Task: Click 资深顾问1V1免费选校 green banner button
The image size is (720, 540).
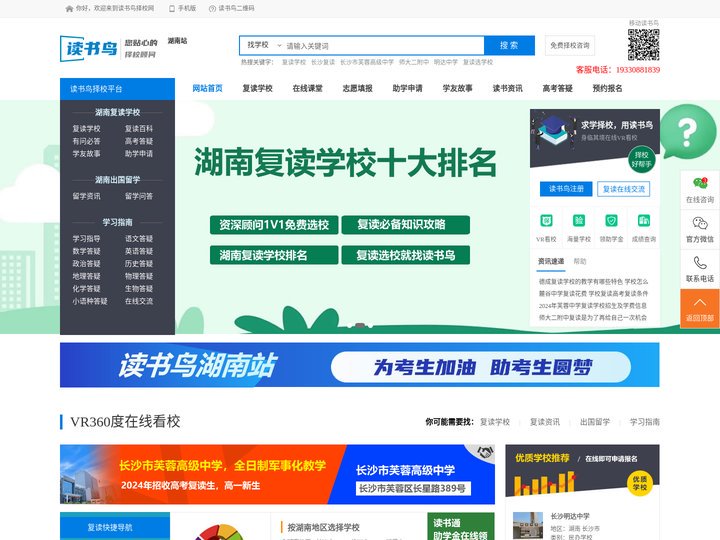Action: (x=274, y=225)
